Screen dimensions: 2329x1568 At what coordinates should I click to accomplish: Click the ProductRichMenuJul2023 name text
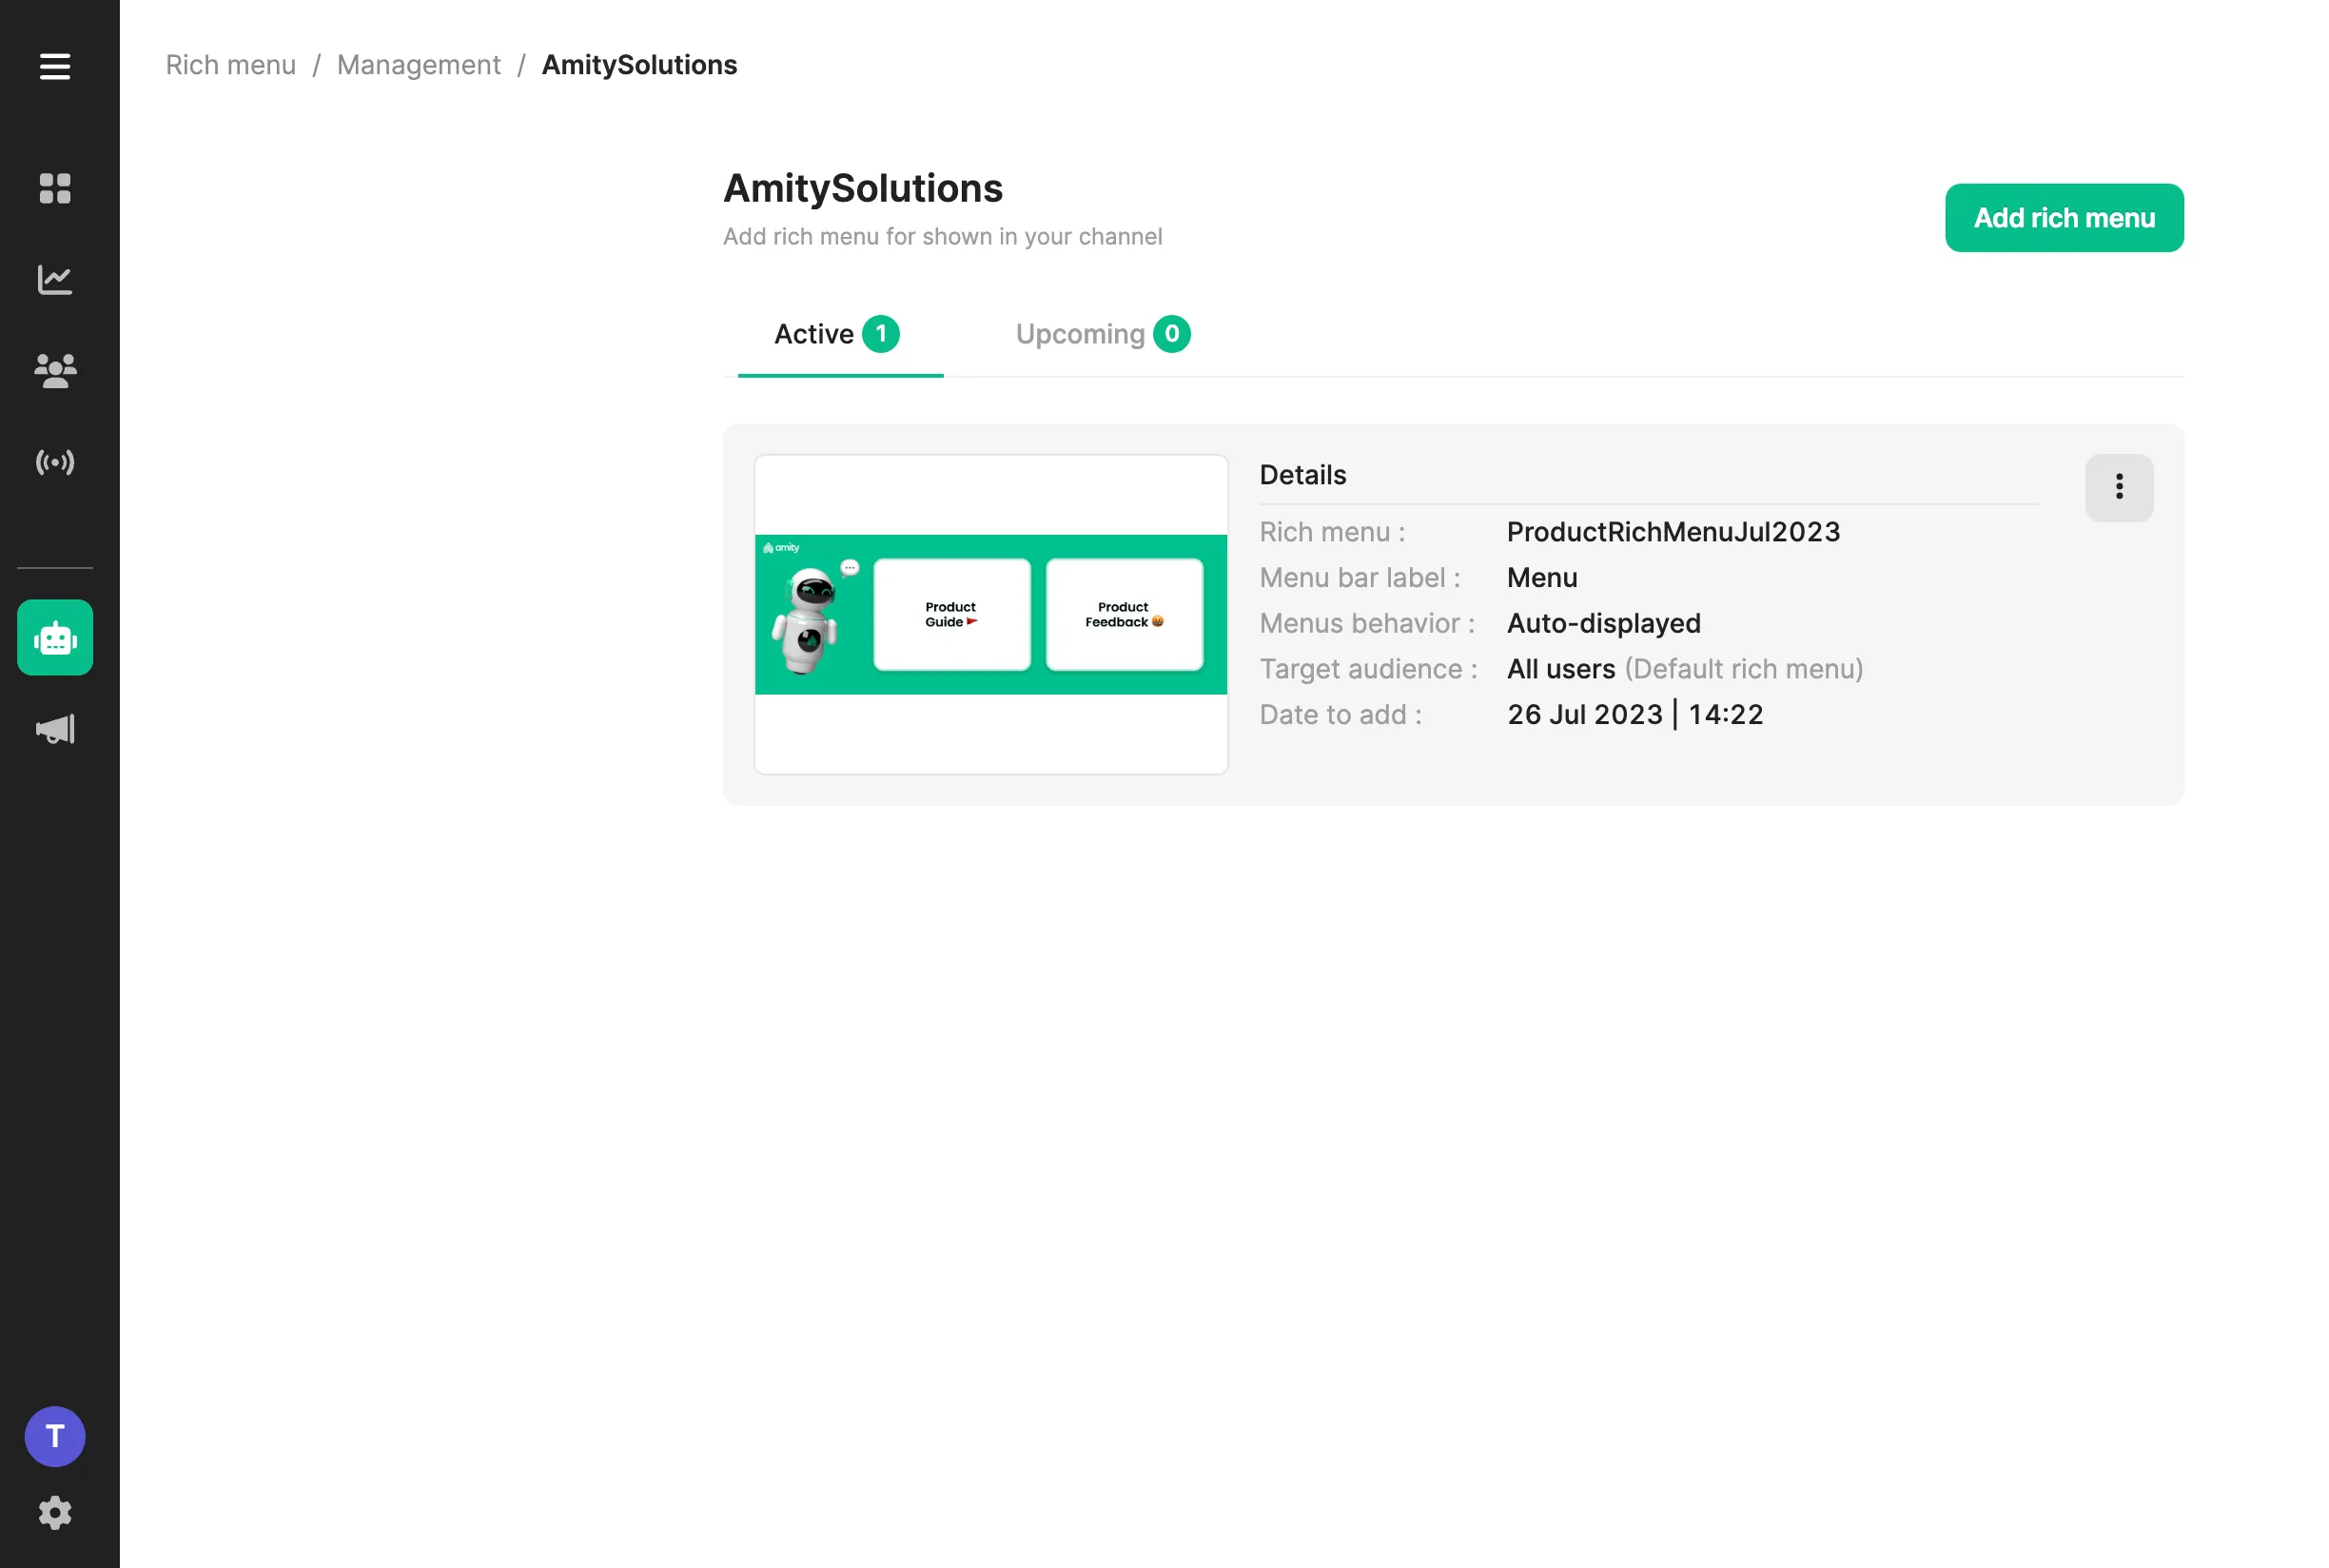1673,532
